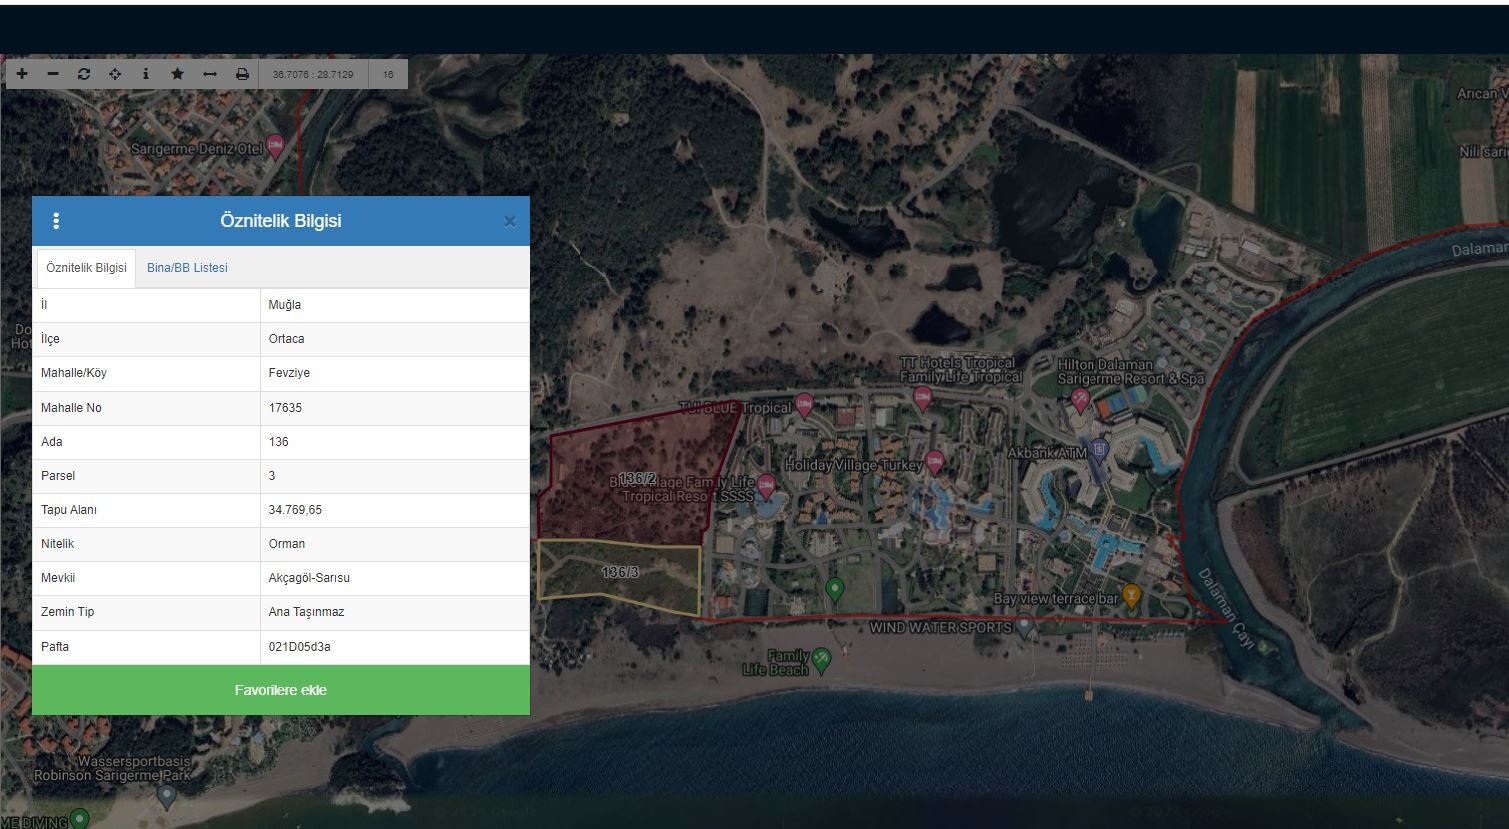Click the Hilton Dalaman resort pin
The width and height of the screenshot is (1509, 829).
click(1080, 399)
